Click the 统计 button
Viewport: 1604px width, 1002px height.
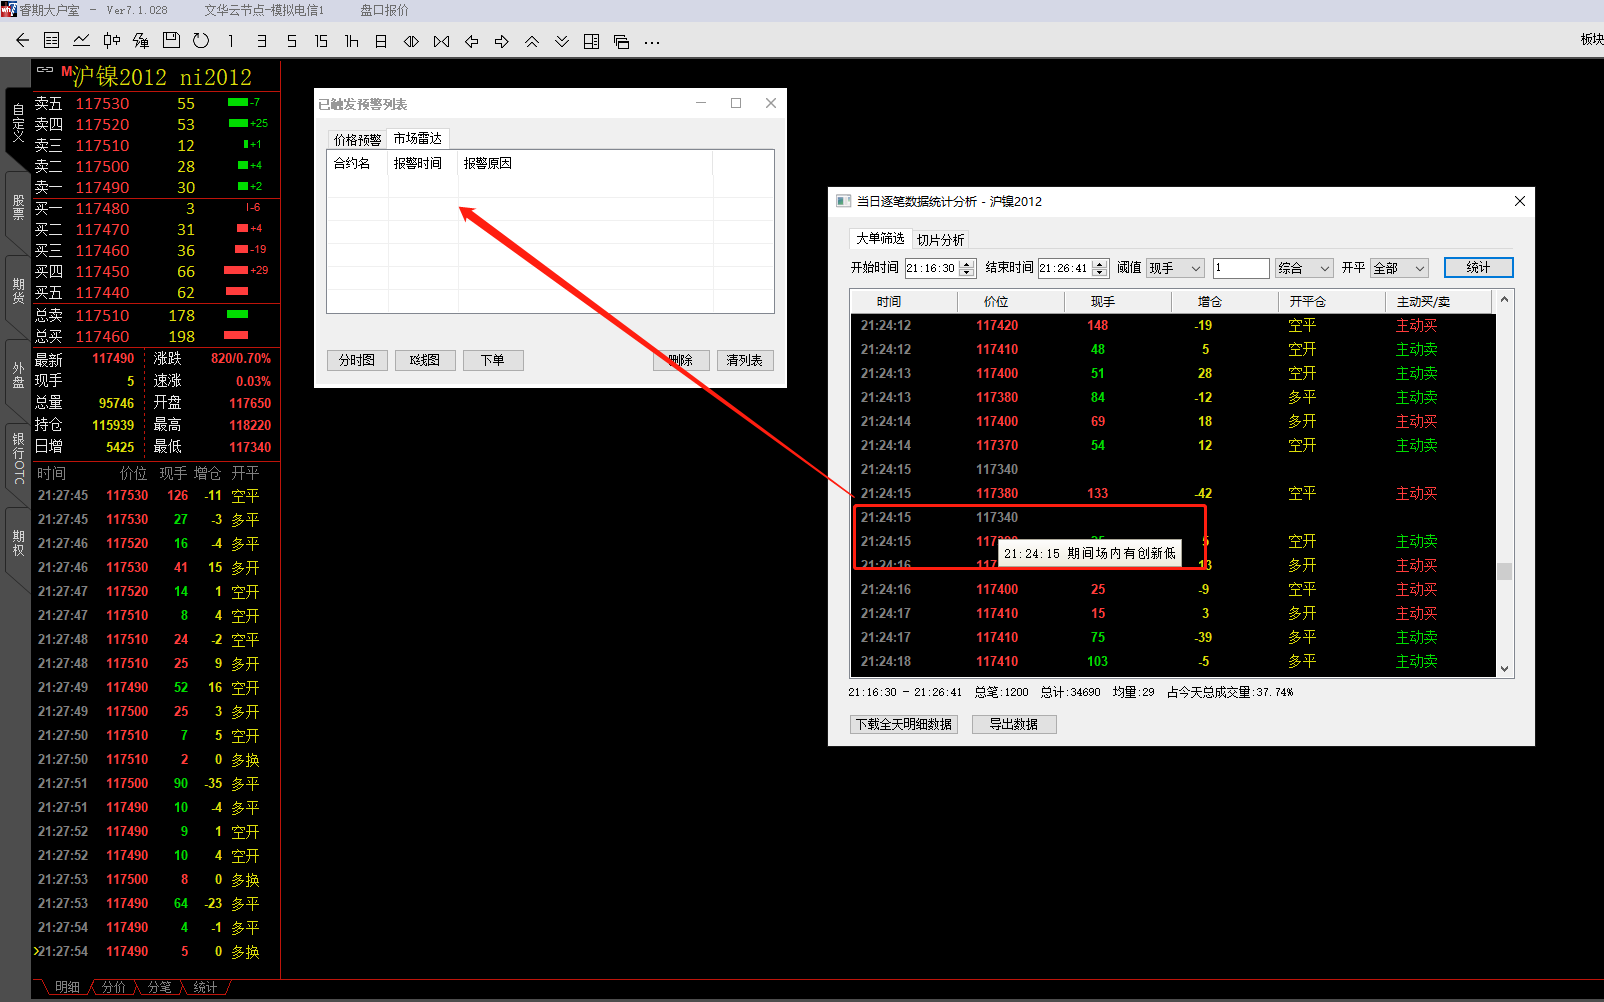[1478, 268]
